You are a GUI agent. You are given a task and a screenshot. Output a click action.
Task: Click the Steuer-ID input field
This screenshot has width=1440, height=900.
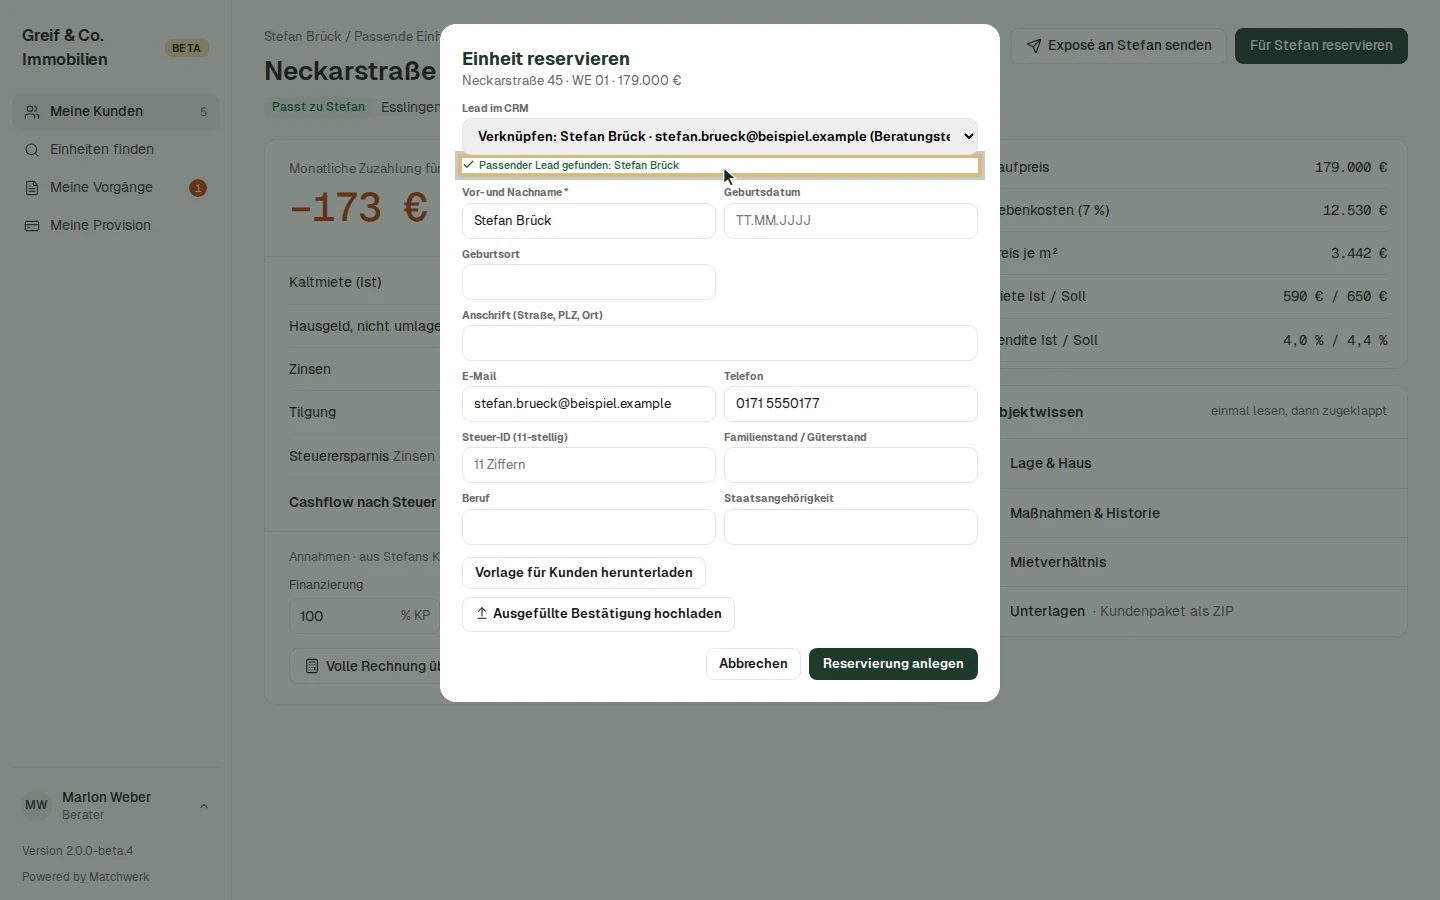pyautogui.click(x=589, y=465)
